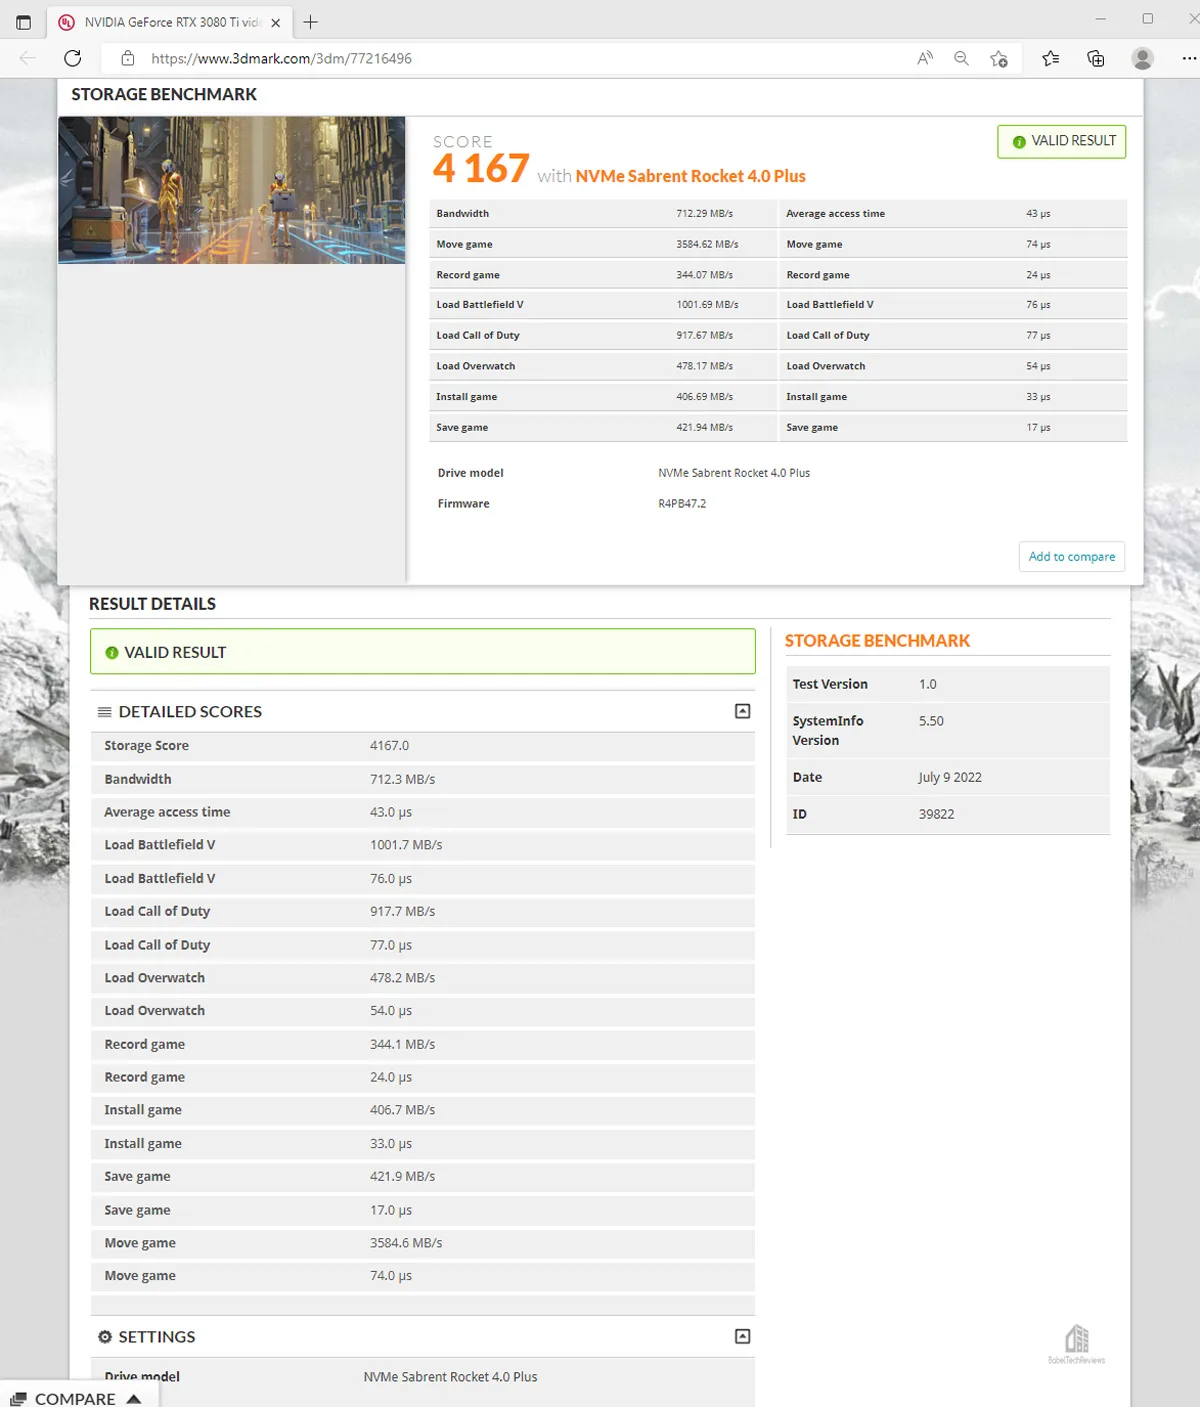View site information lock icon
The height and width of the screenshot is (1407, 1200).
pos(127,58)
